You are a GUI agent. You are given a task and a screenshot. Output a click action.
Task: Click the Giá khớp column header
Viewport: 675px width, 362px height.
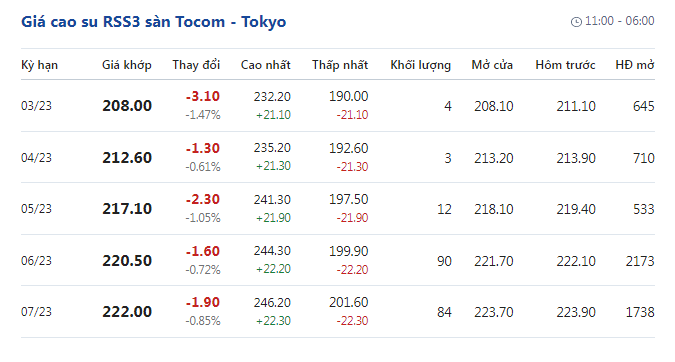127,65
